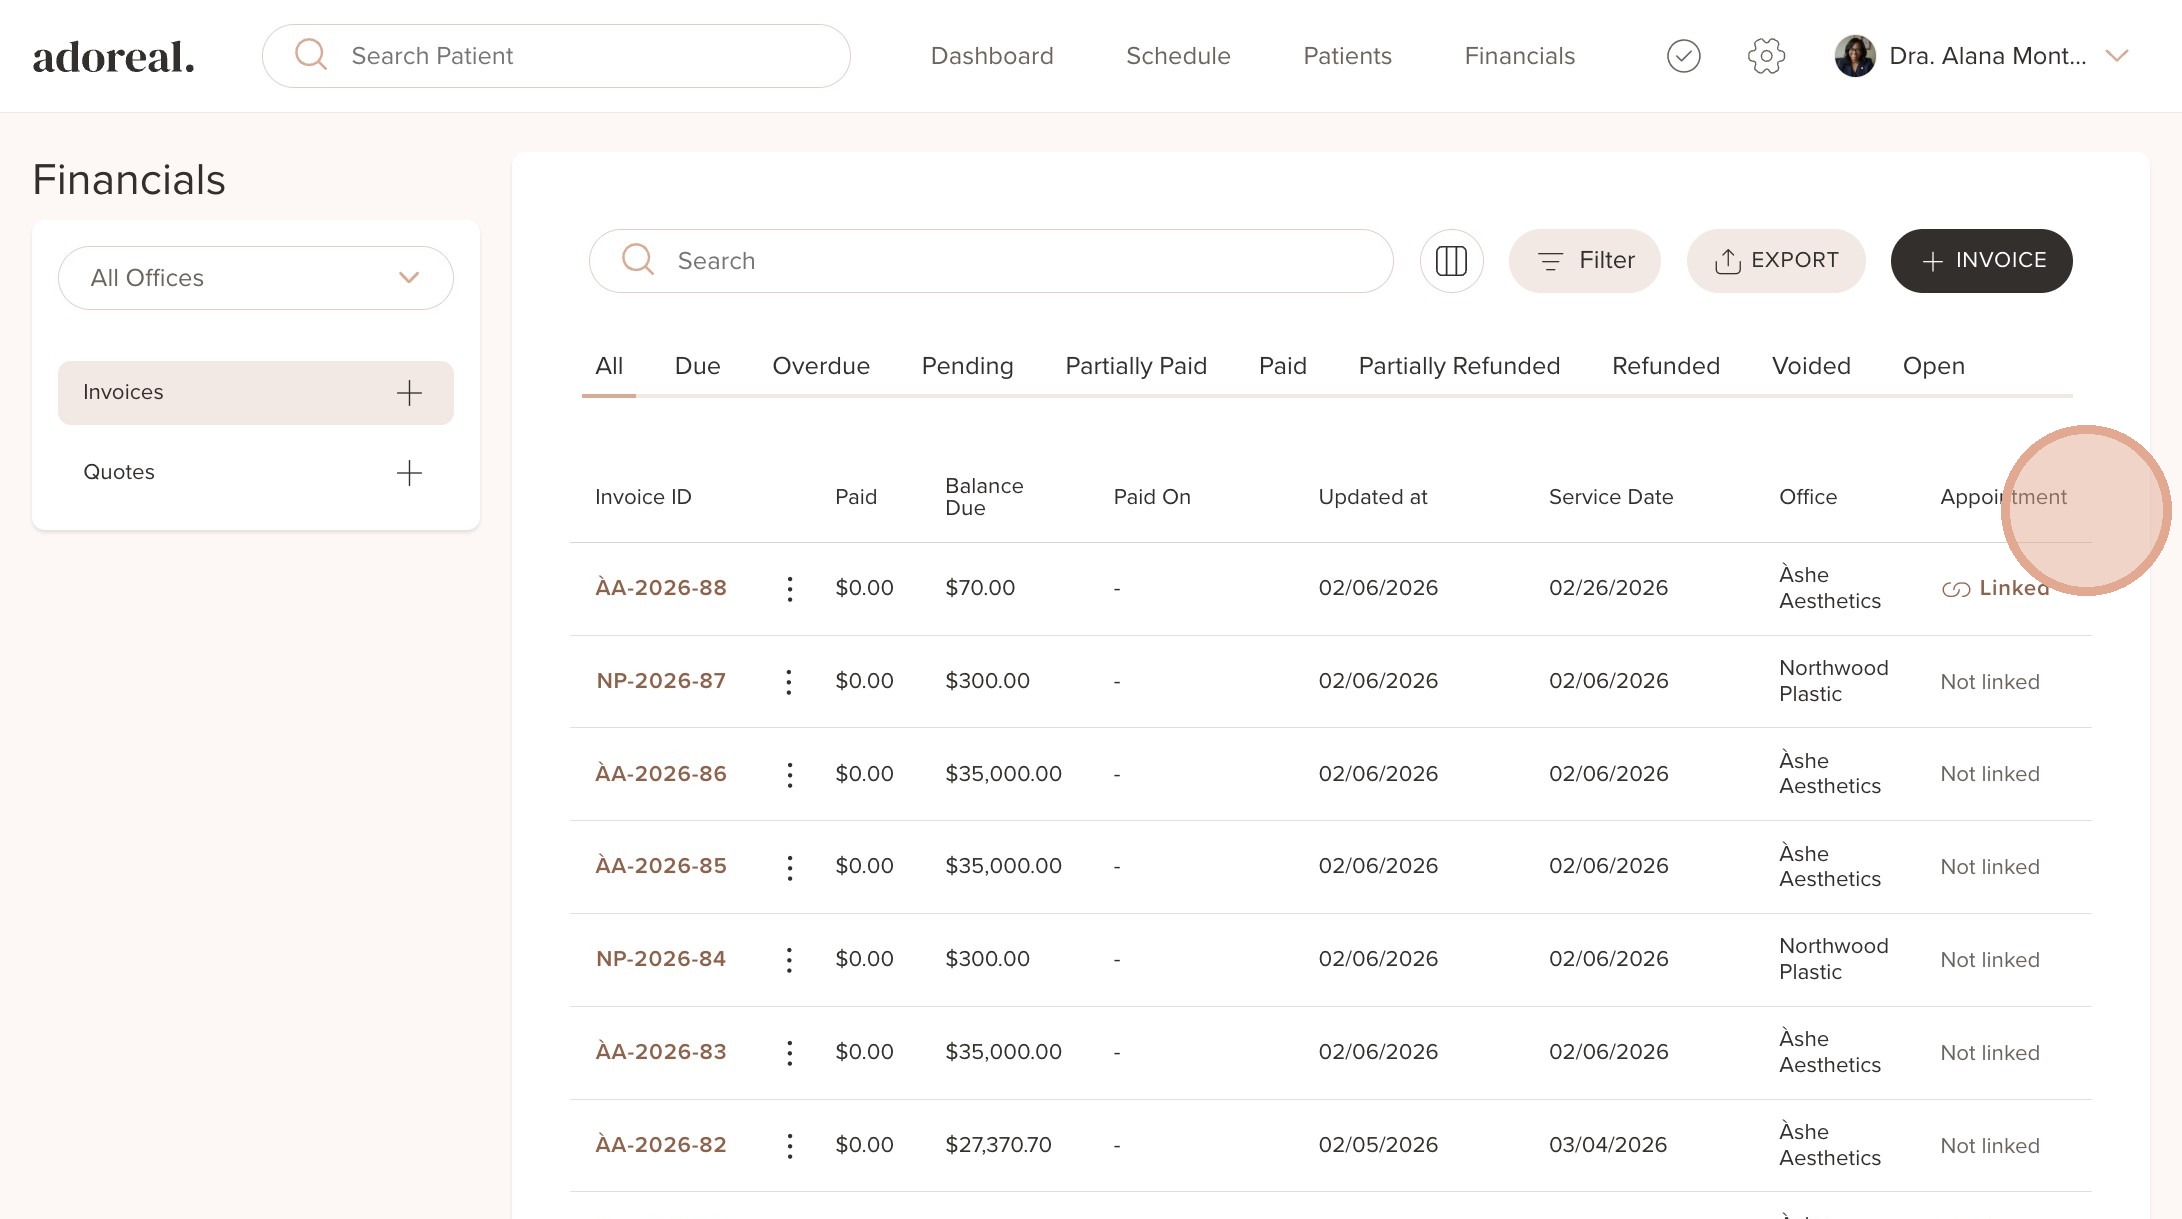Switch to the Partially Paid tab
This screenshot has height=1219, width=2182.
click(1136, 366)
